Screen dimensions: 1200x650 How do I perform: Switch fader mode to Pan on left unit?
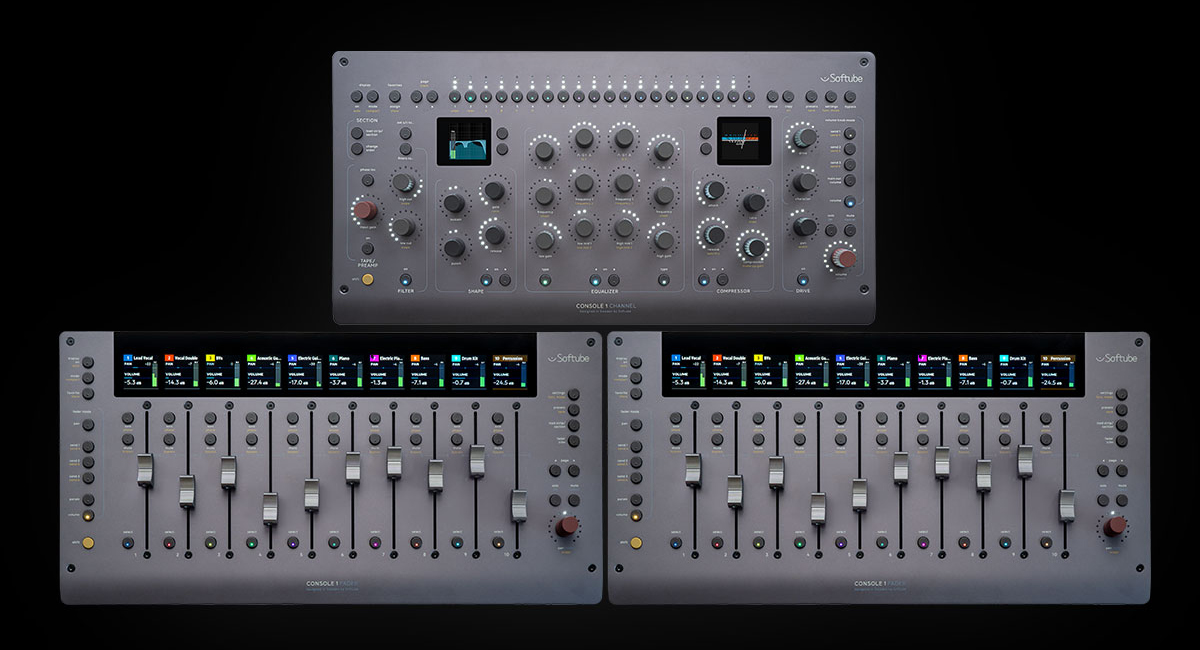pyautogui.click(x=87, y=425)
